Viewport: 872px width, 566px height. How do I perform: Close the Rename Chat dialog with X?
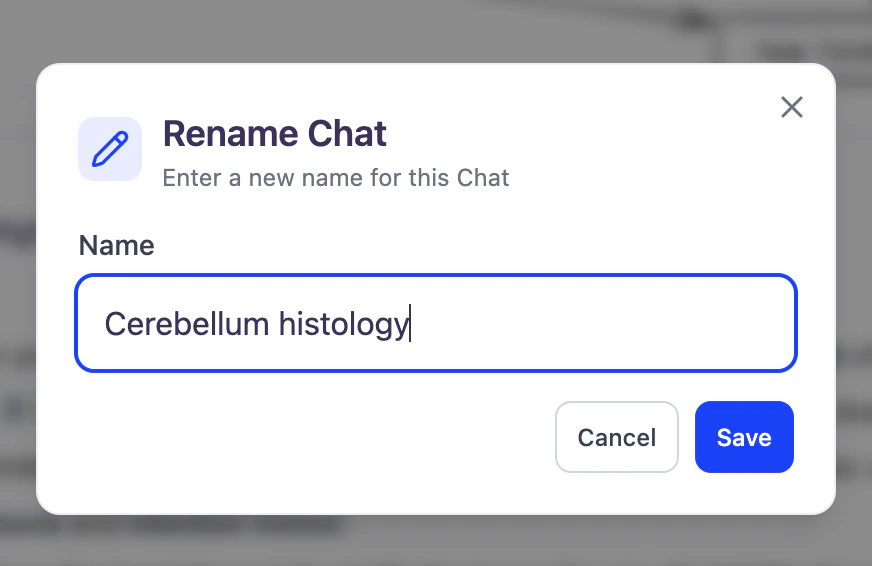pos(791,107)
